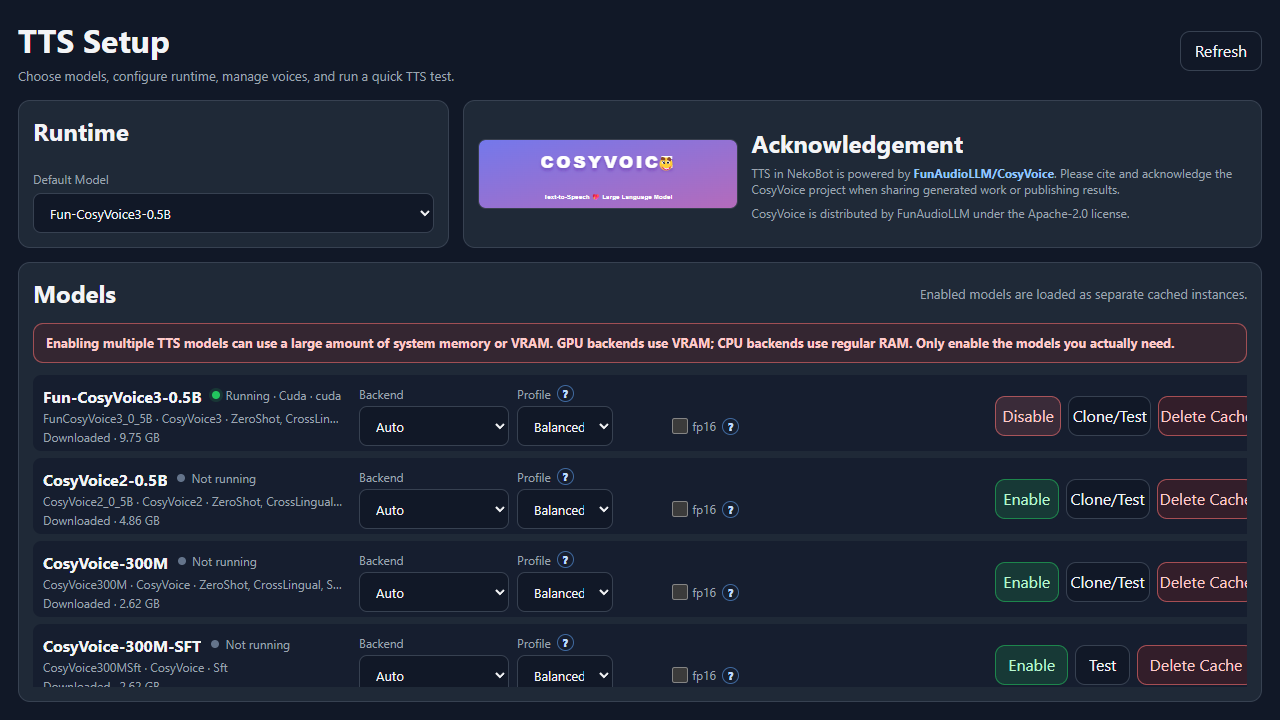1280x720 pixels.
Task: Click the CosyVoice banner image
Action: pyautogui.click(x=608, y=174)
